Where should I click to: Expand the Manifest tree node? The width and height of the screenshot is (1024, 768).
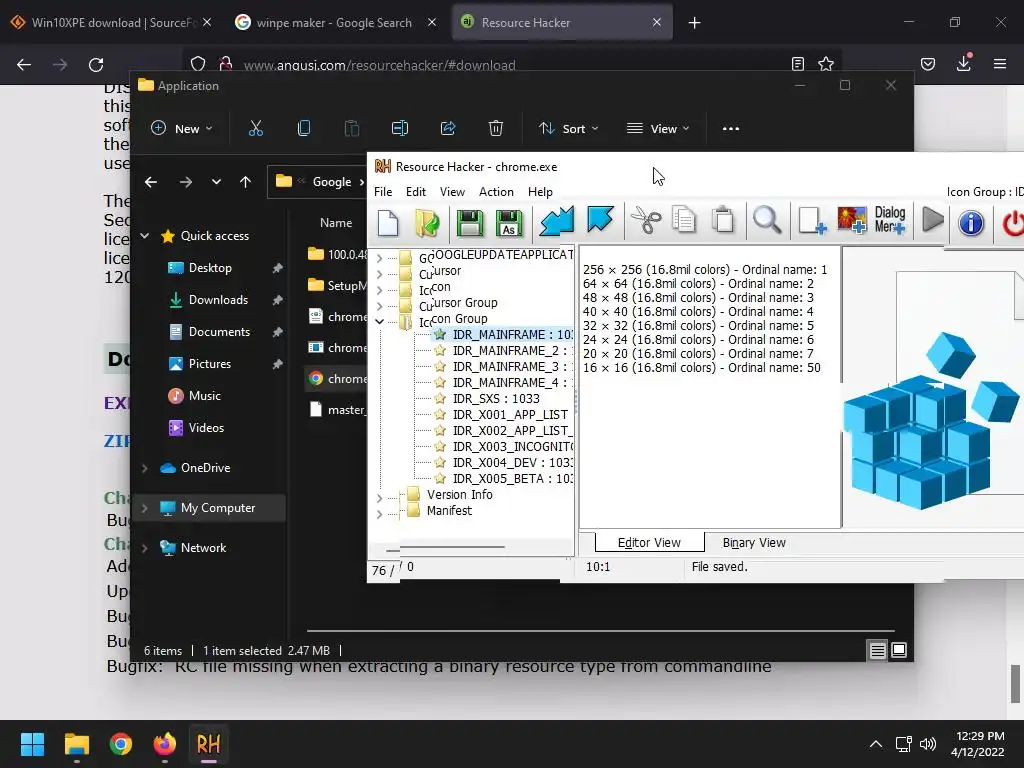tap(379, 515)
